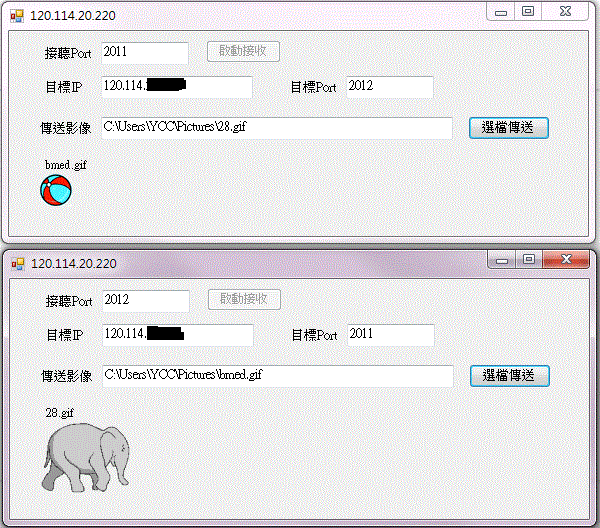This screenshot has width=600, height=528.
Task: Click the 目標Port field showing 2012
Action: tap(390, 87)
